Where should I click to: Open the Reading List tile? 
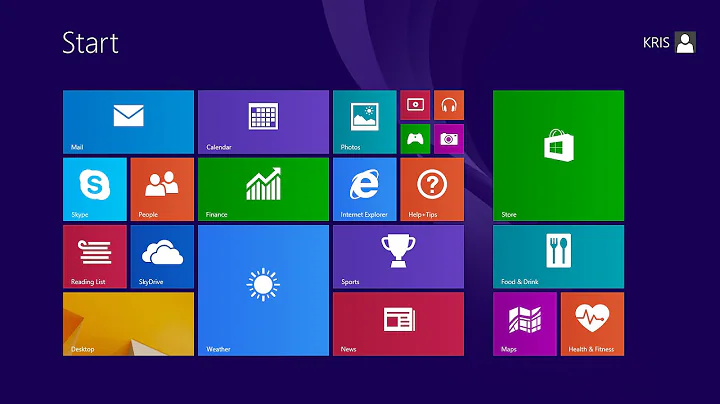[x=95, y=257]
